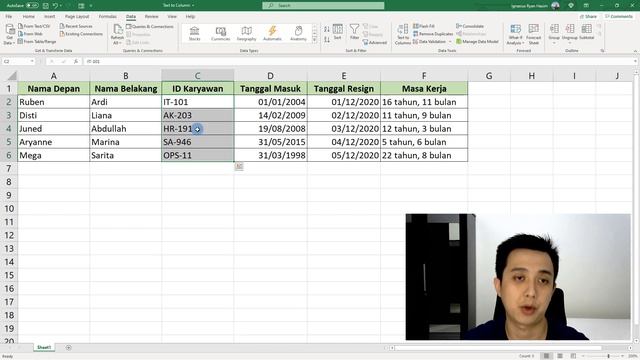Click the Share button

(589, 17)
